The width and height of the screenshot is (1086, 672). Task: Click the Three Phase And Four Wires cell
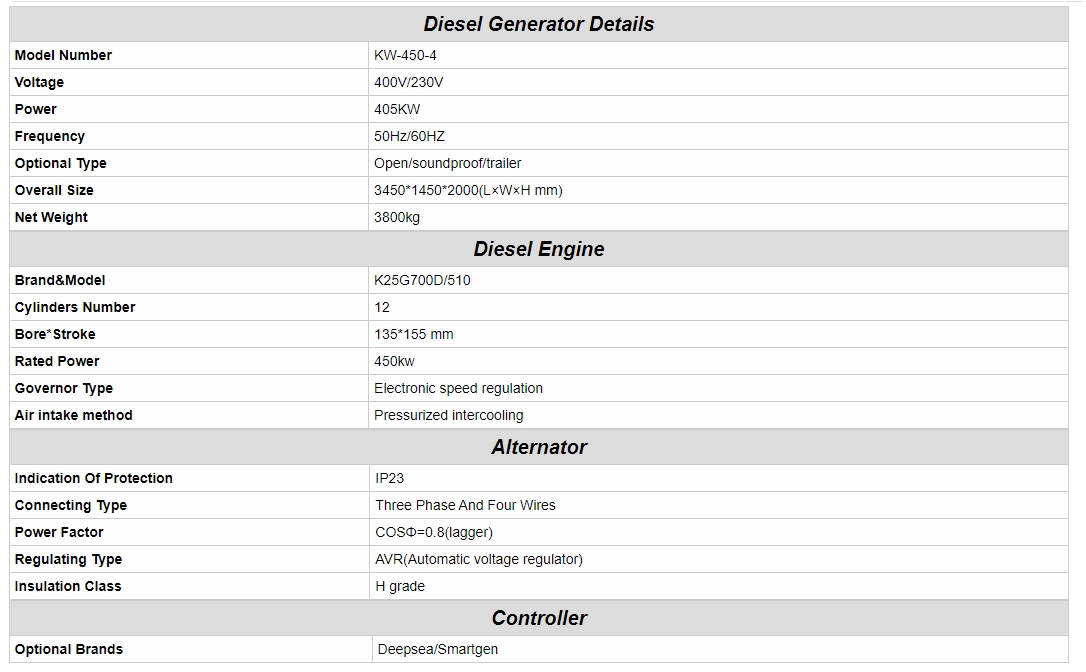click(465, 505)
